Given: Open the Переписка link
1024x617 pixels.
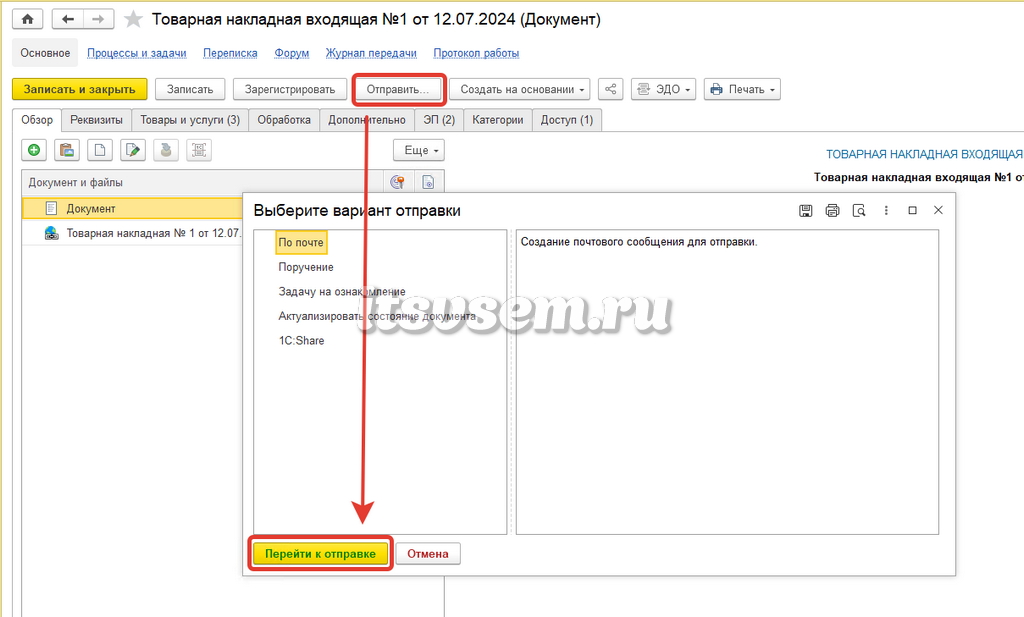Looking at the screenshot, I should pos(230,54).
